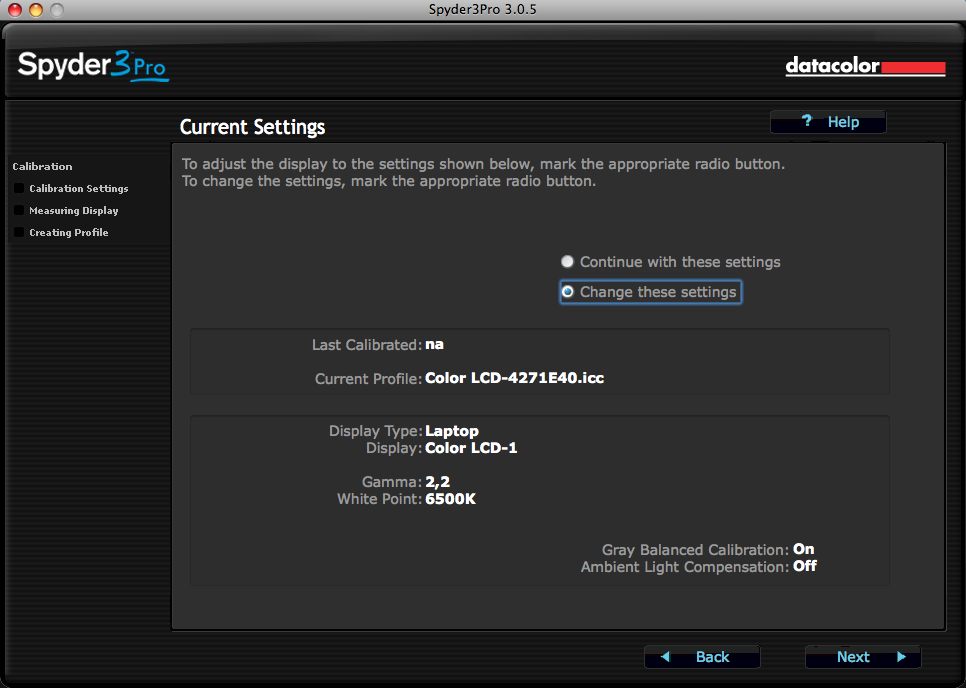
Task: Click the Spyder3Pro 3.0.5 window title bar
Action: [x=483, y=10]
